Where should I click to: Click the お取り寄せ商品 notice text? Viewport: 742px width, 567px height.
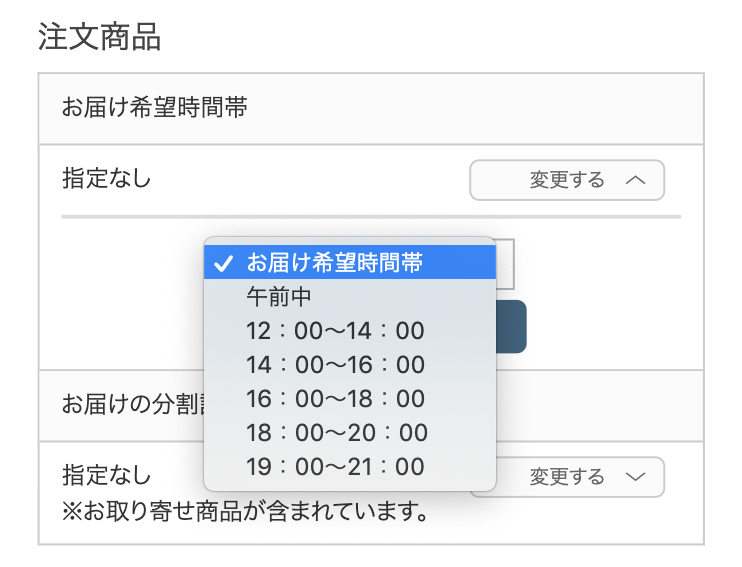click(x=245, y=512)
